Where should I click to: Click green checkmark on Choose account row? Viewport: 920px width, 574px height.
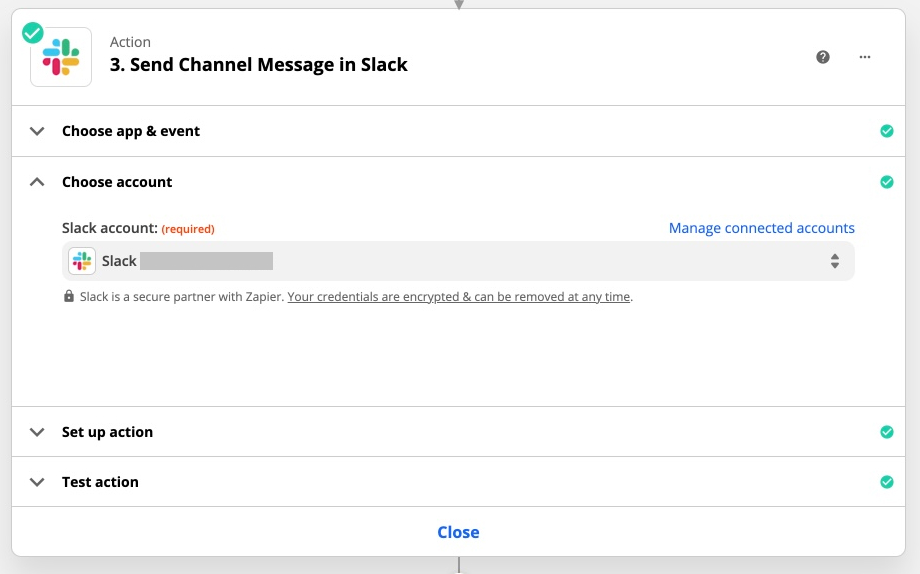[886, 182]
